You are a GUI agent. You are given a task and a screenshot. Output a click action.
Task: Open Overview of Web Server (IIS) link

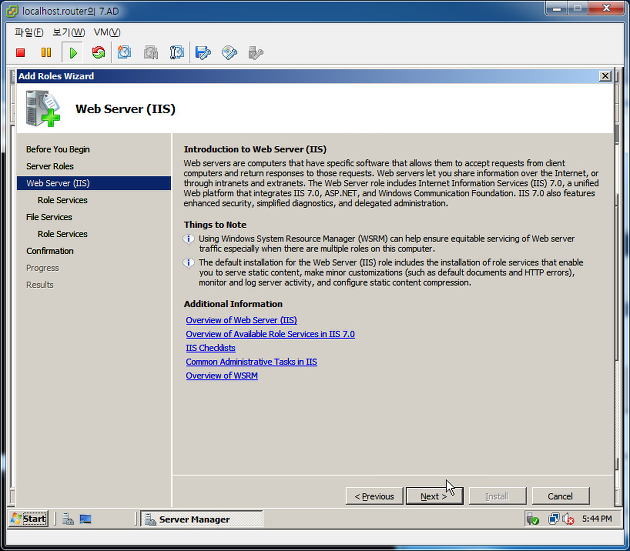241,320
